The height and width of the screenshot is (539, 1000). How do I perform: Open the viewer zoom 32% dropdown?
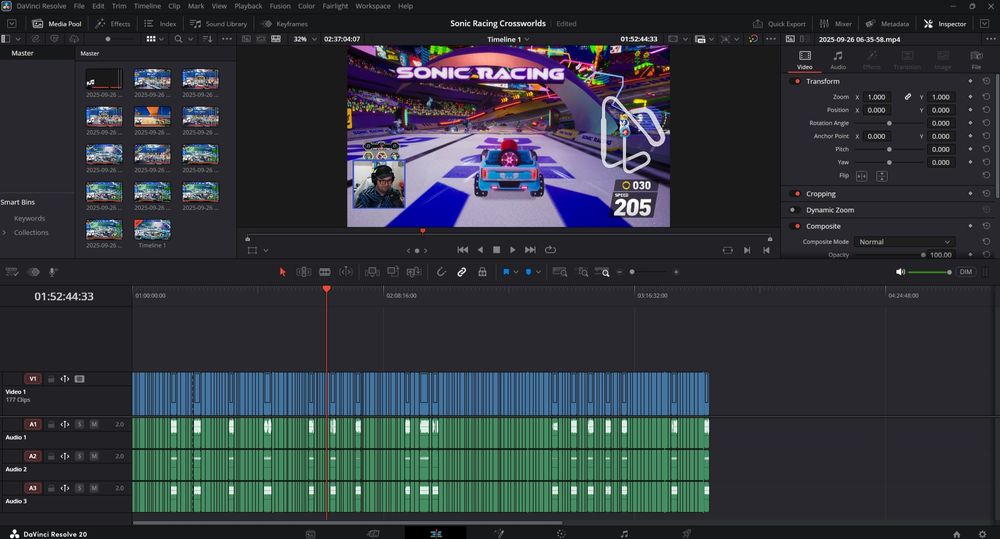(x=303, y=39)
